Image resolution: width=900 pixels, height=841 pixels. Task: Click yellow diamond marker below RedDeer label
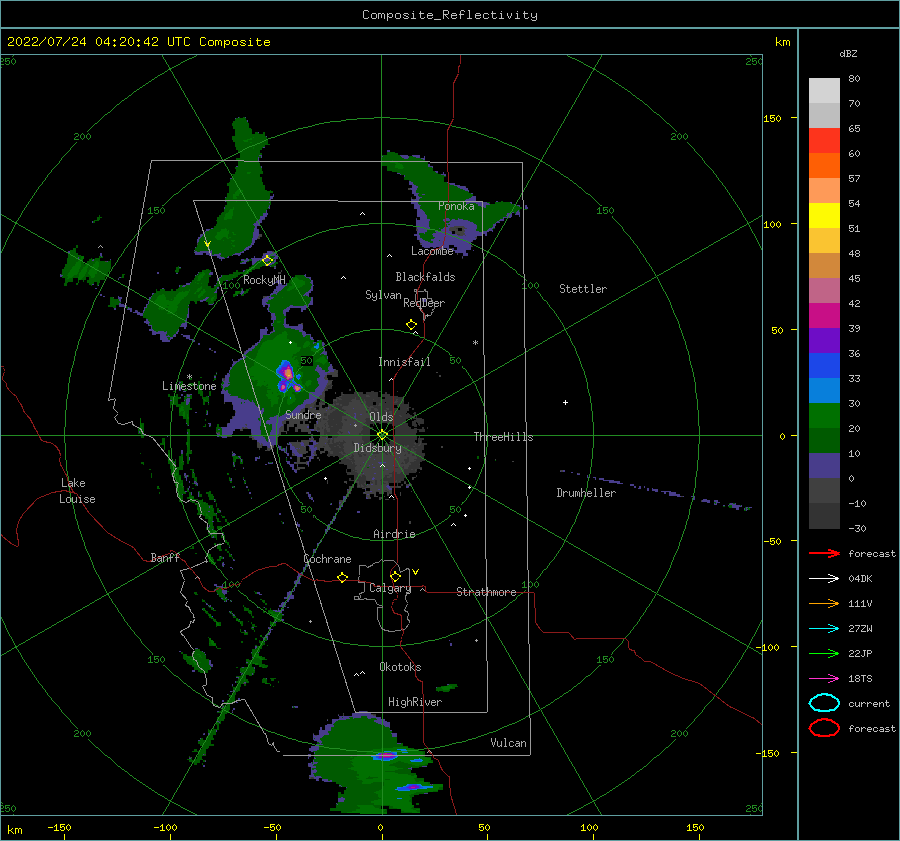click(x=412, y=325)
